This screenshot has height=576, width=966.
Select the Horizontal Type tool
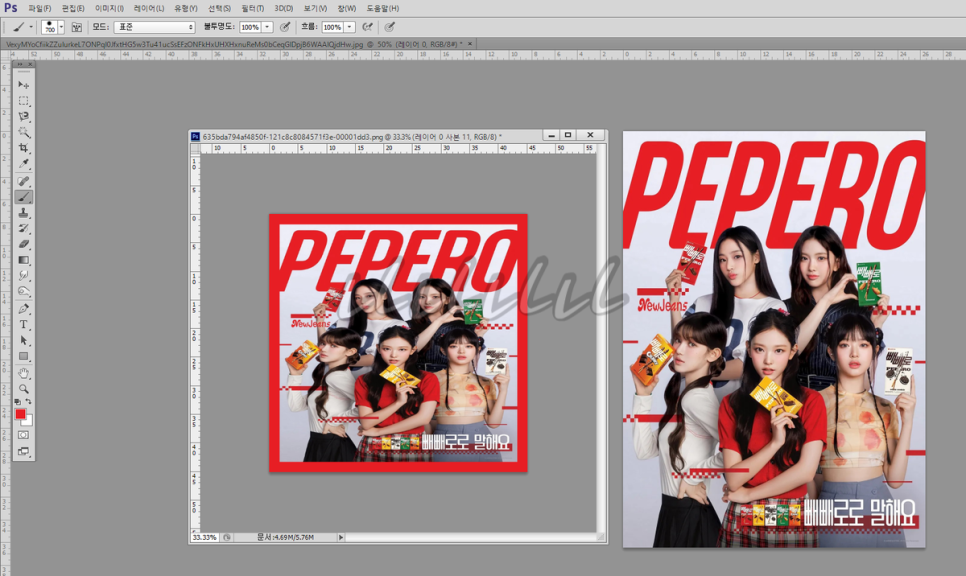coord(23,325)
